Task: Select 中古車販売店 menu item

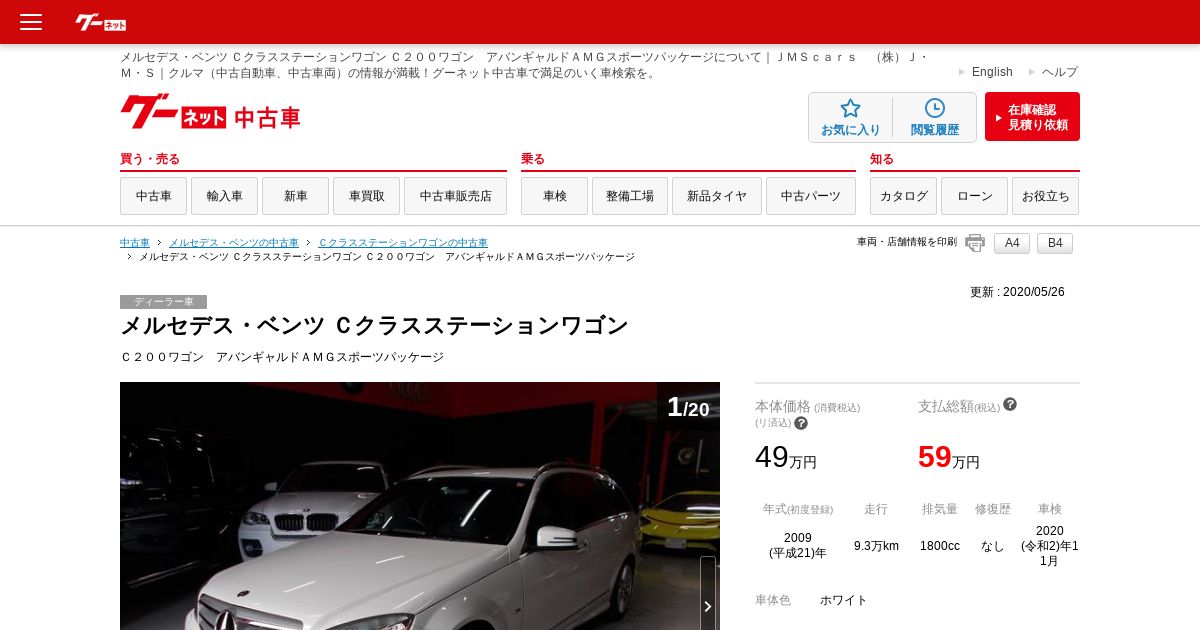Action: [x=455, y=196]
